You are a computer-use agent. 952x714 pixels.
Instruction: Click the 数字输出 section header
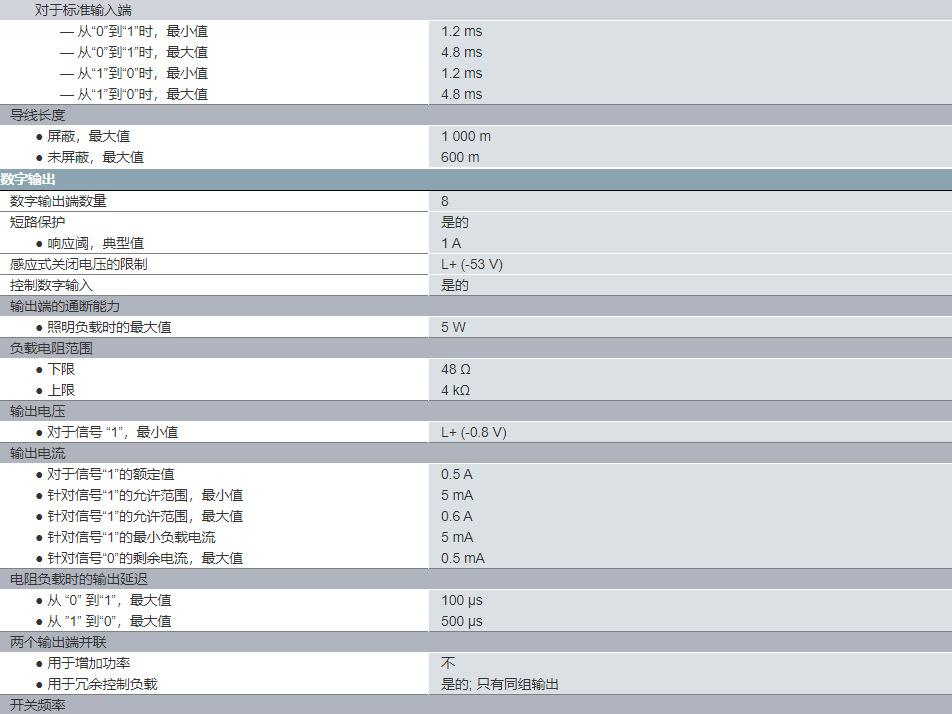[x=28, y=179]
